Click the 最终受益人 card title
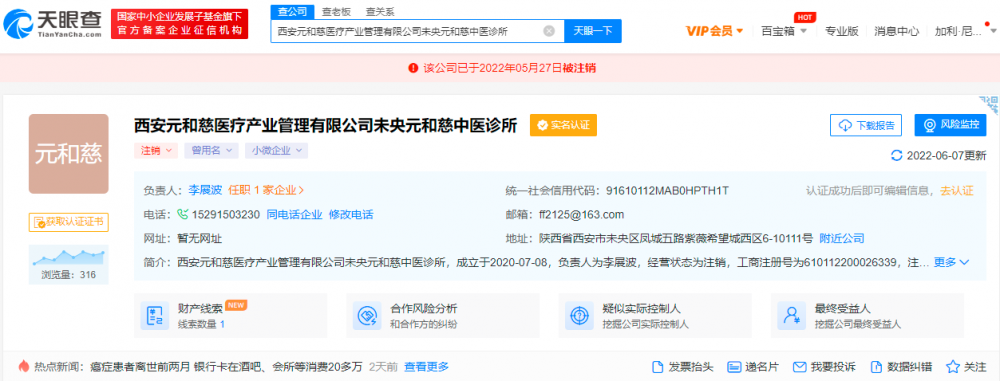 click(842, 309)
